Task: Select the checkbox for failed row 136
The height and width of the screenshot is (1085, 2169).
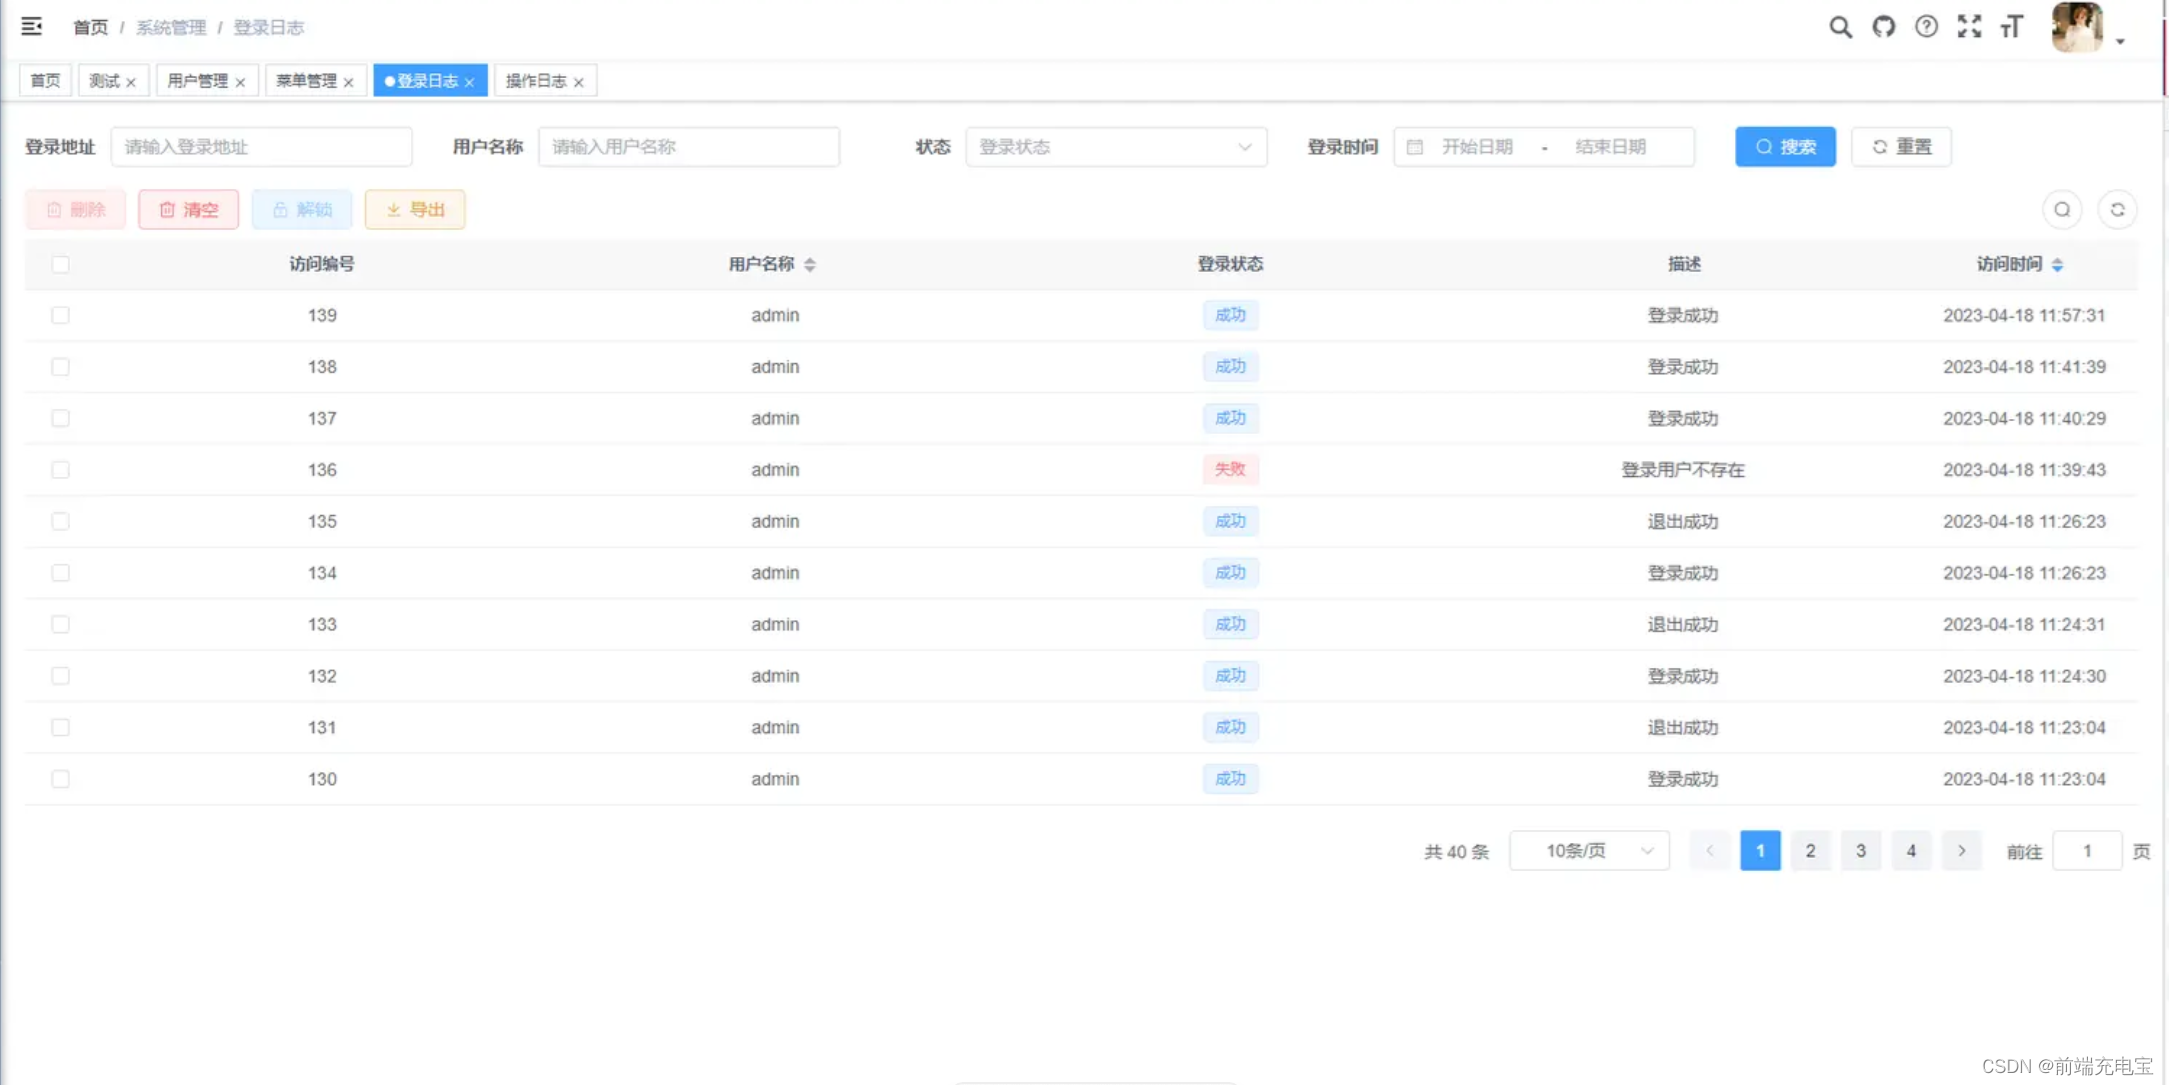Action: pos(61,470)
